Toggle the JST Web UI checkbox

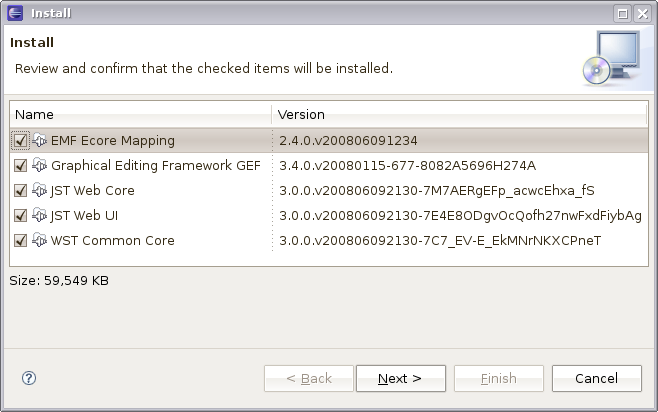[x=21, y=216]
